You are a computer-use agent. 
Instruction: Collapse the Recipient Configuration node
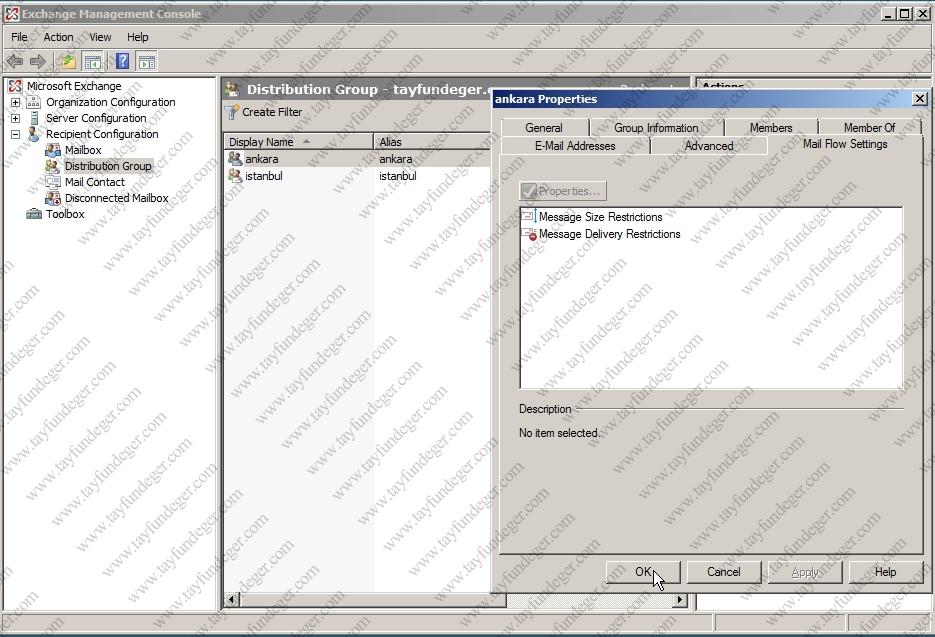pos(16,135)
